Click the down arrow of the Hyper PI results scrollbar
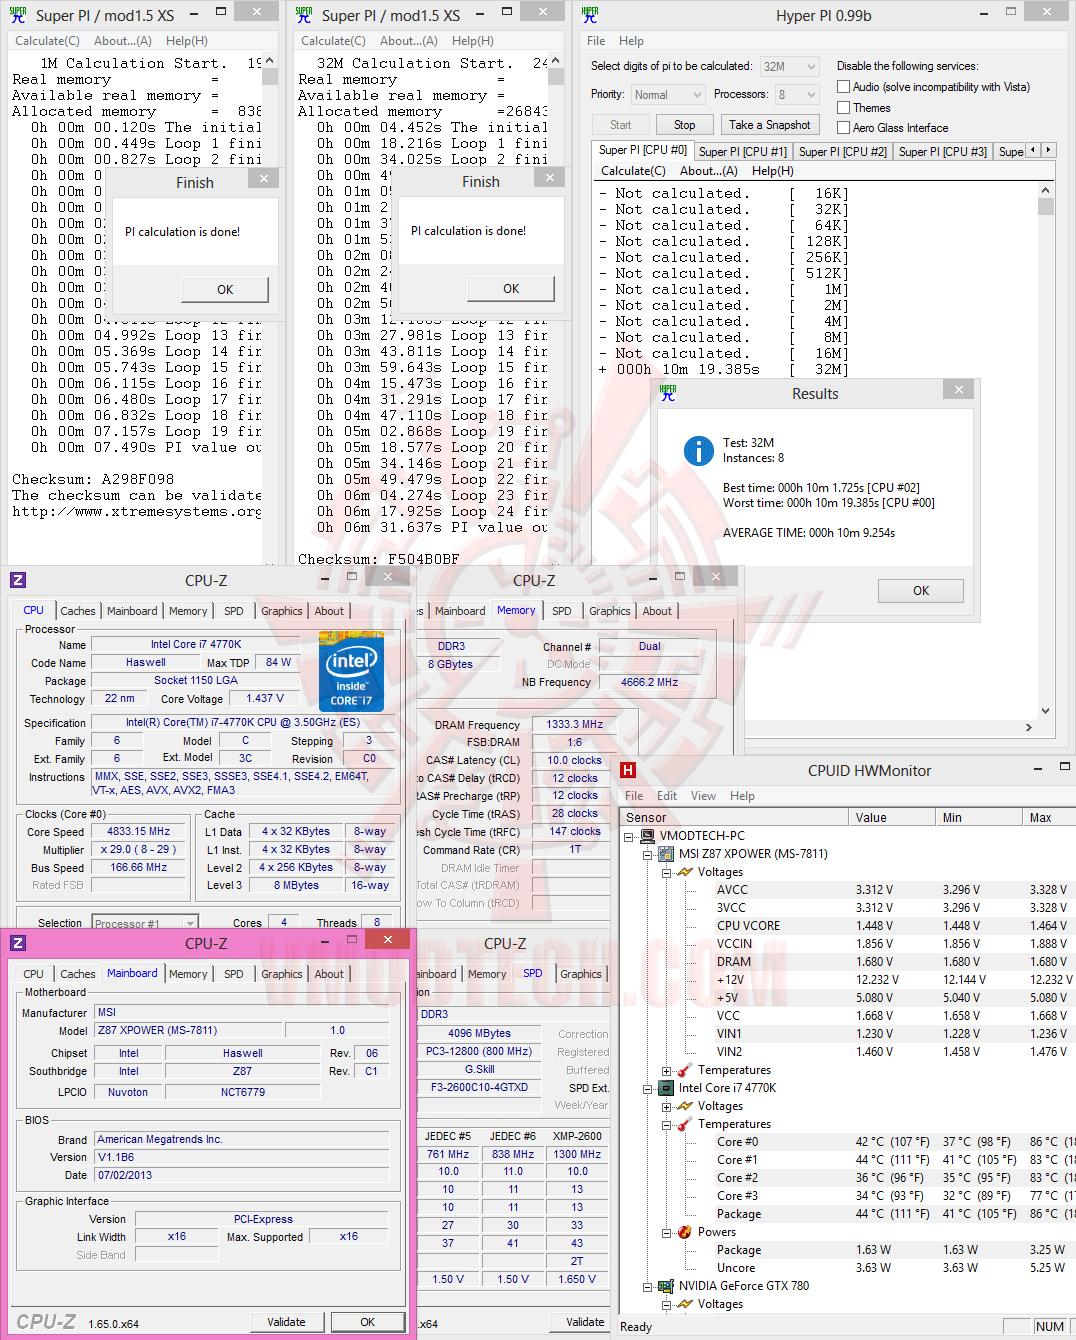The image size is (1076, 1340). [x=1046, y=711]
